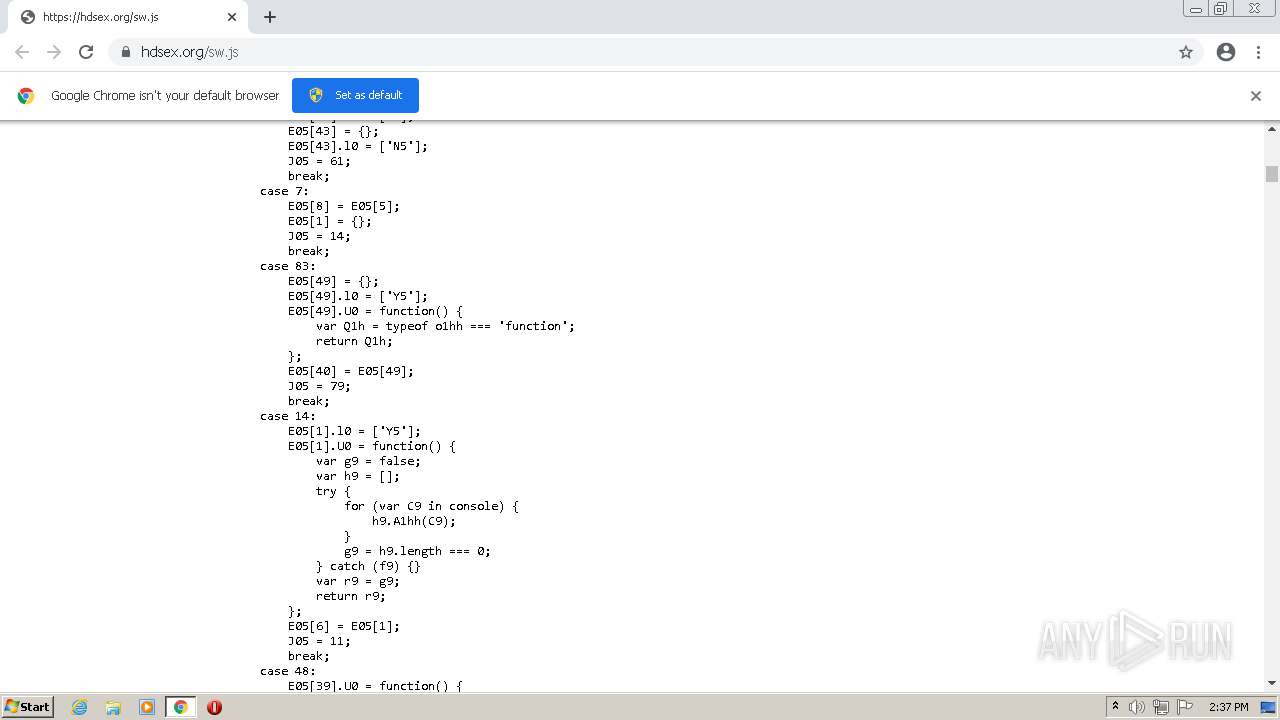The width and height of the screenshot is (1280, 720).
Task: Click the vertical scrollbar thumb
Action: [x=1272, y=174]
